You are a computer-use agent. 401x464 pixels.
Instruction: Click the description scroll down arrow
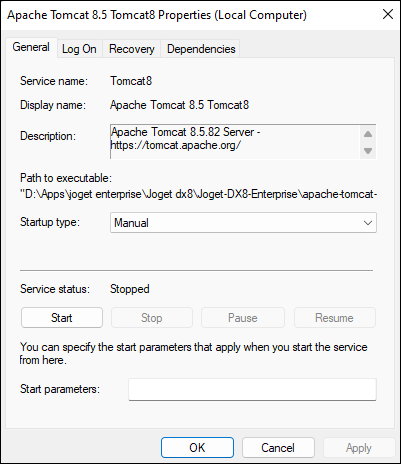(x=368, y=151)
